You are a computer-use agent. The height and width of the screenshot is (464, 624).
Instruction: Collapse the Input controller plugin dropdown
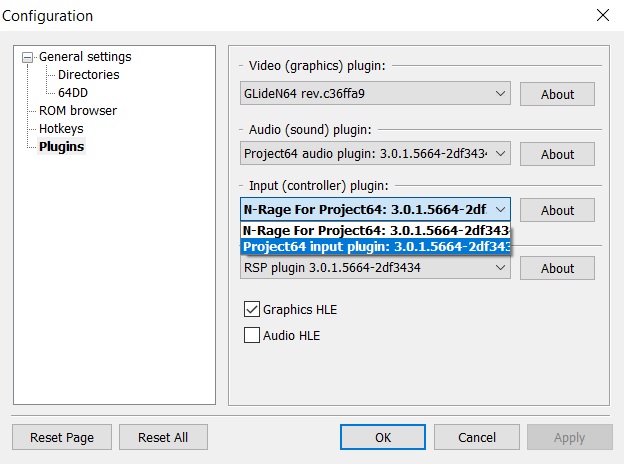point(501,209)
